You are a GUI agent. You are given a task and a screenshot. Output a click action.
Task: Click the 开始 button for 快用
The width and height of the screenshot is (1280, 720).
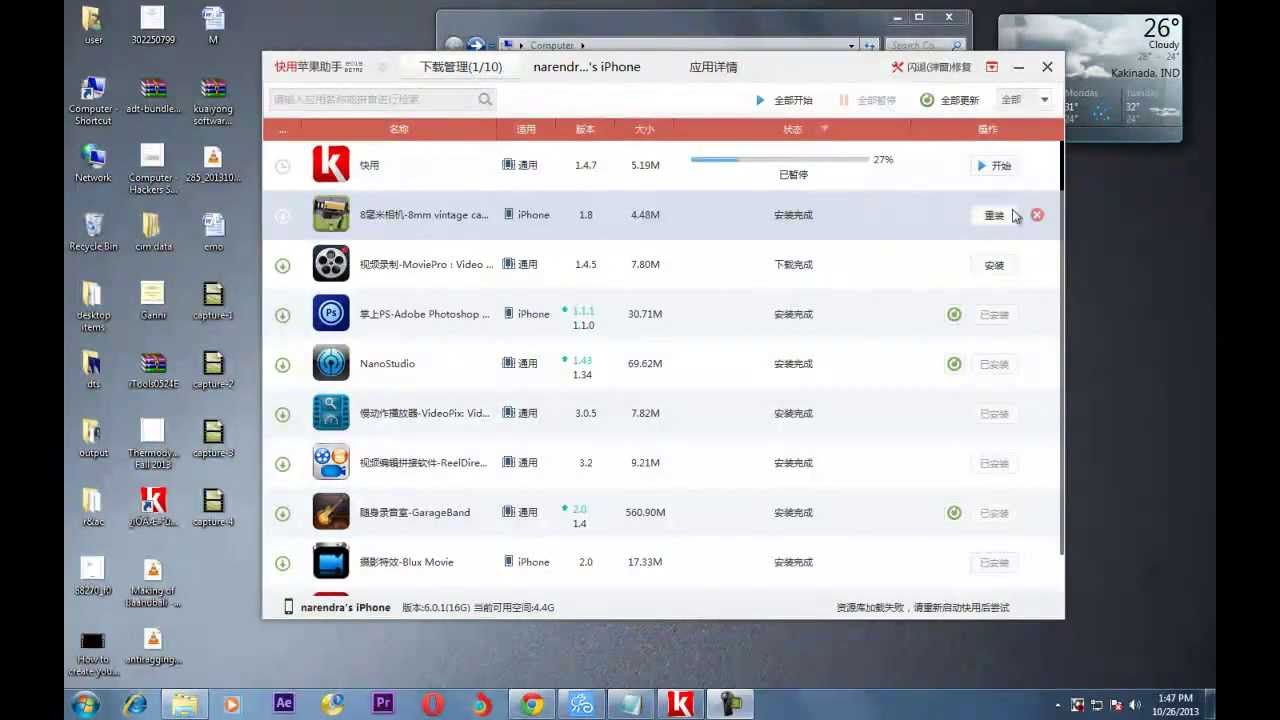pyautogui.click(x=994, y=166)
